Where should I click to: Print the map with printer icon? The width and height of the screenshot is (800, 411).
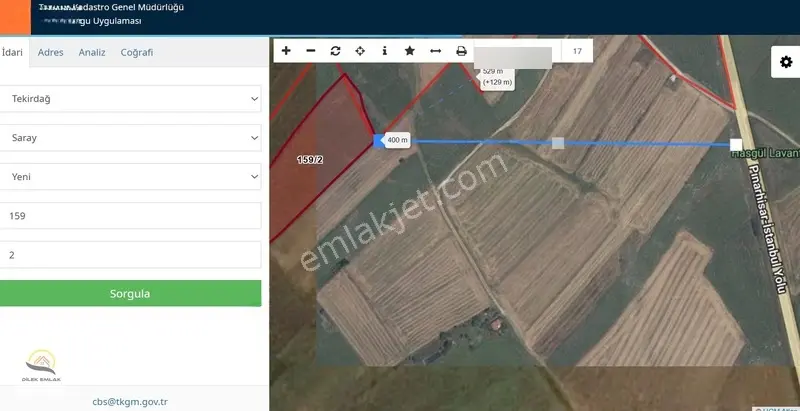tap(461, 50)
